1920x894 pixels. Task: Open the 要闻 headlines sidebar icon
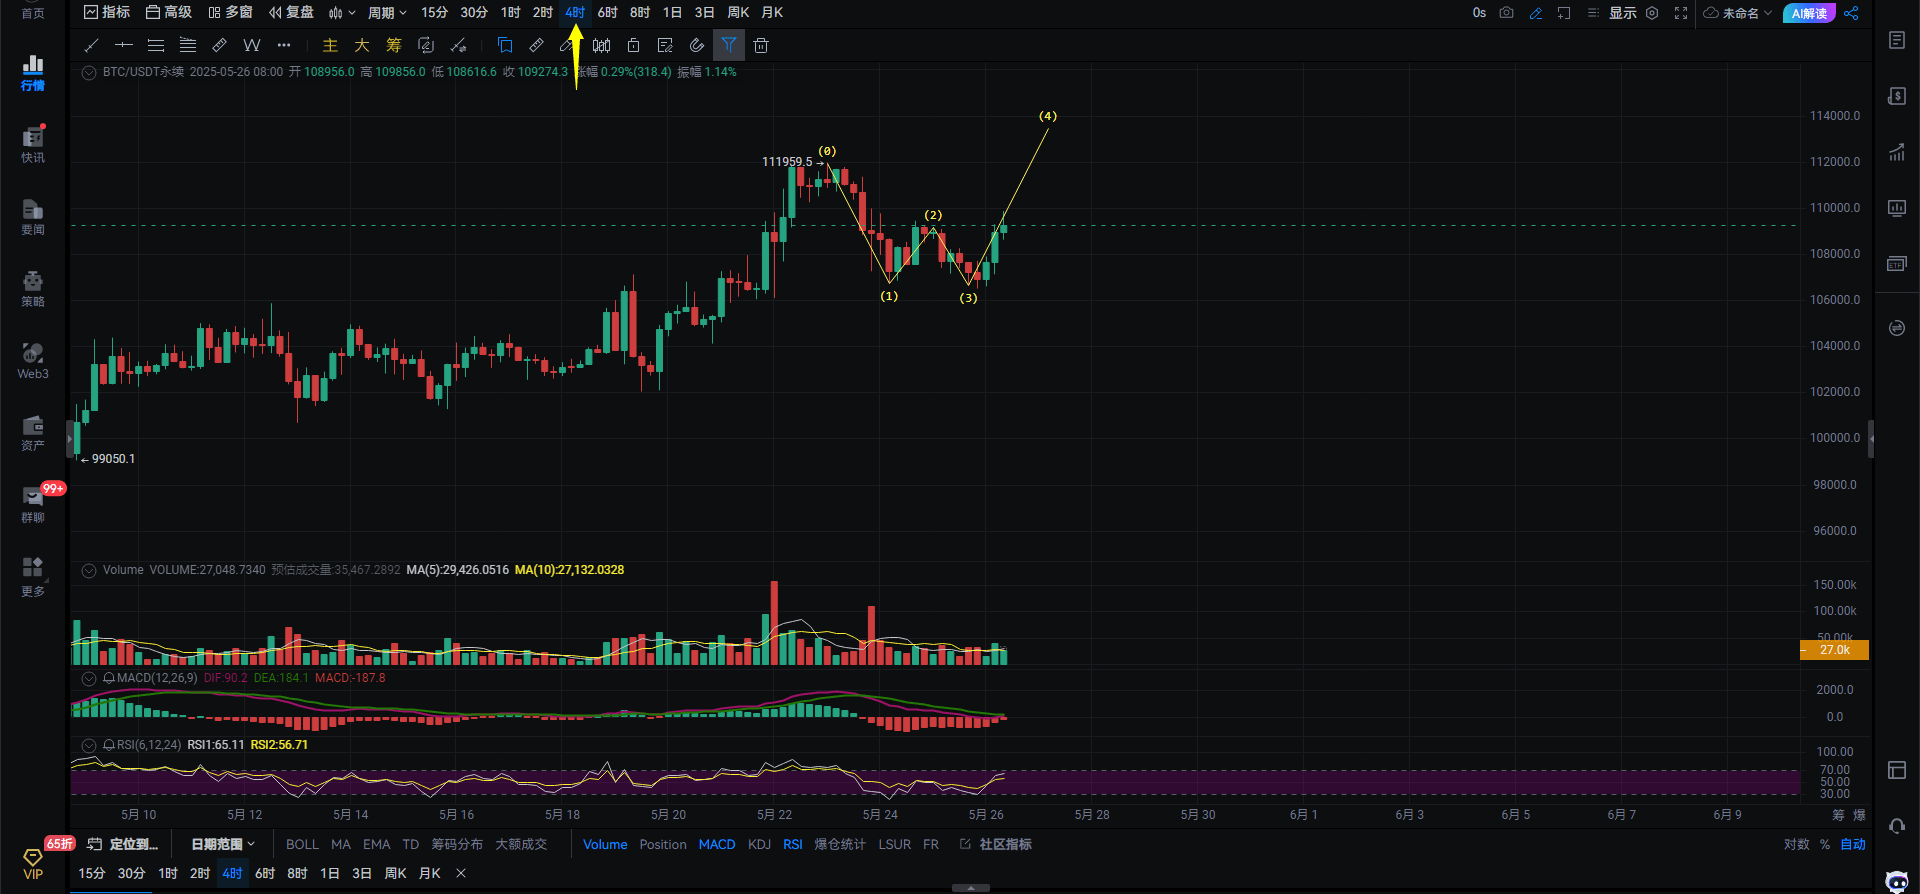point(33,217)
